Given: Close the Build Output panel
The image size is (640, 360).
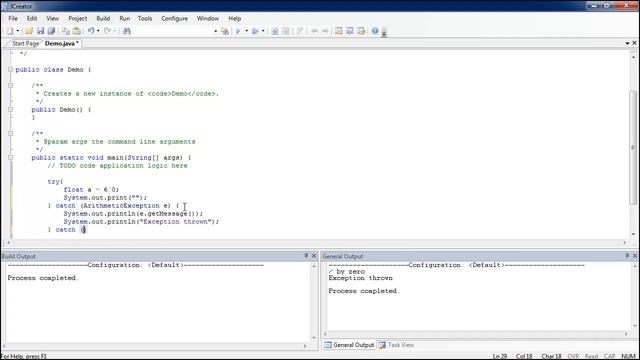Looking at the screenshot, I should (x=314, y=256).
